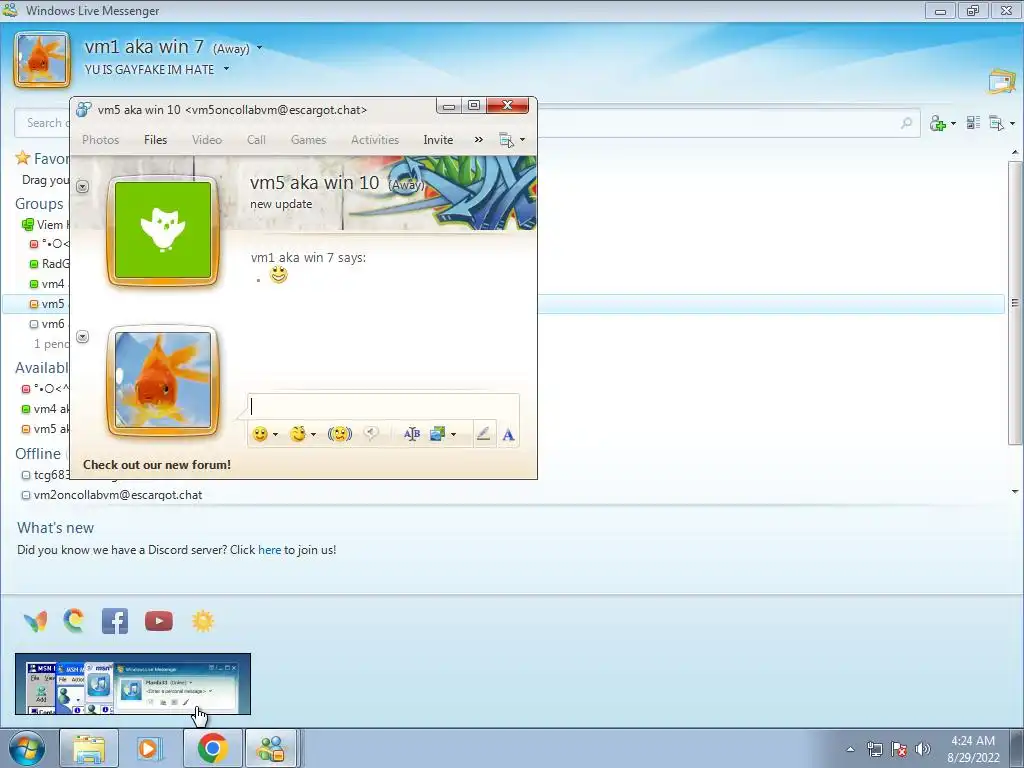This screenshot has height=768, width=1024.
Task: Click the Windows Start button
Action: (x=27, y=748)
